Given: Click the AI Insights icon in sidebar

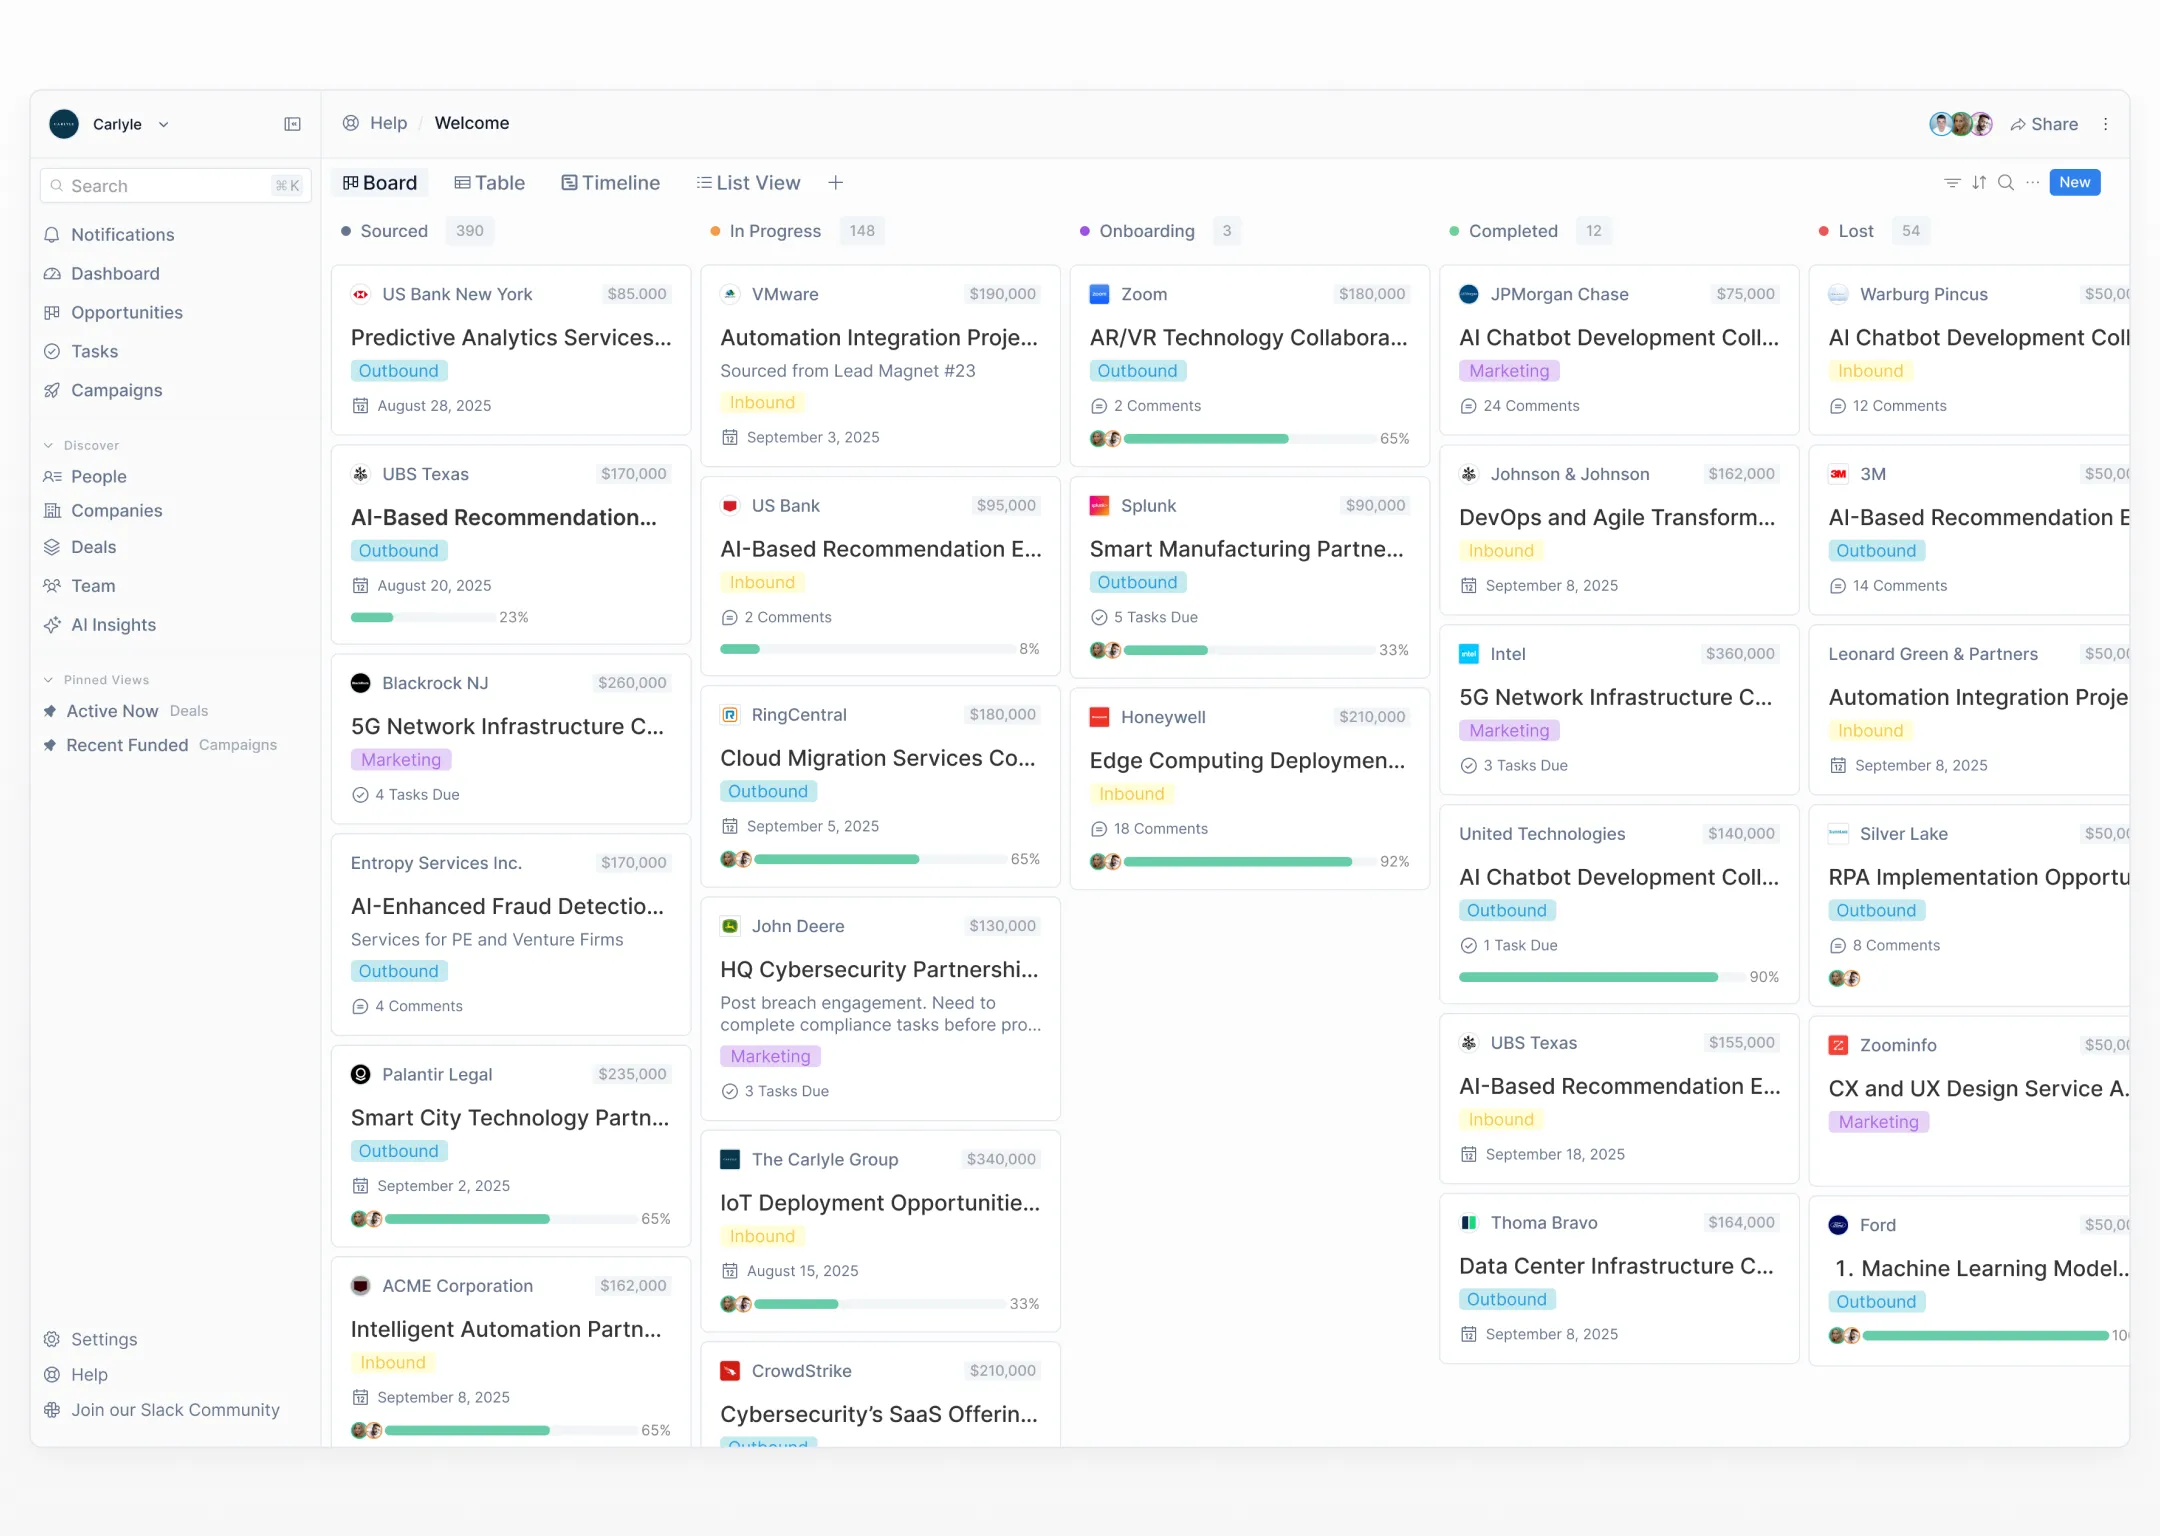Looking at the screenshot, I should click(x=52, y=623).
